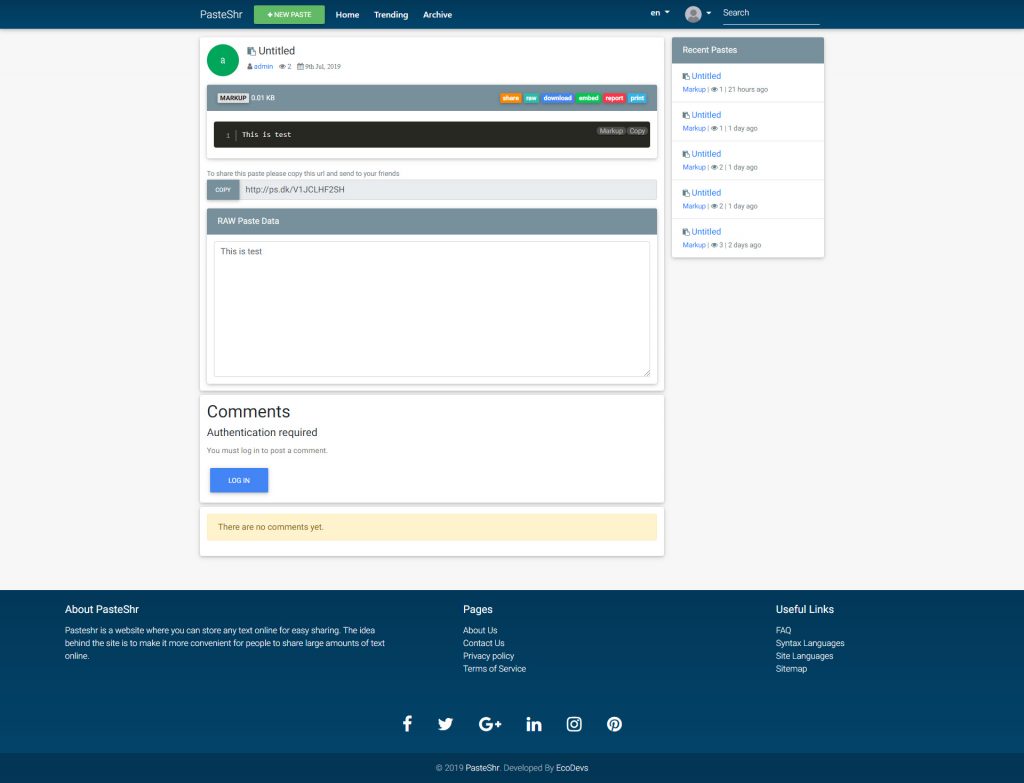
Task: Focus the Search input field
Action: click(x=771, y=13)
